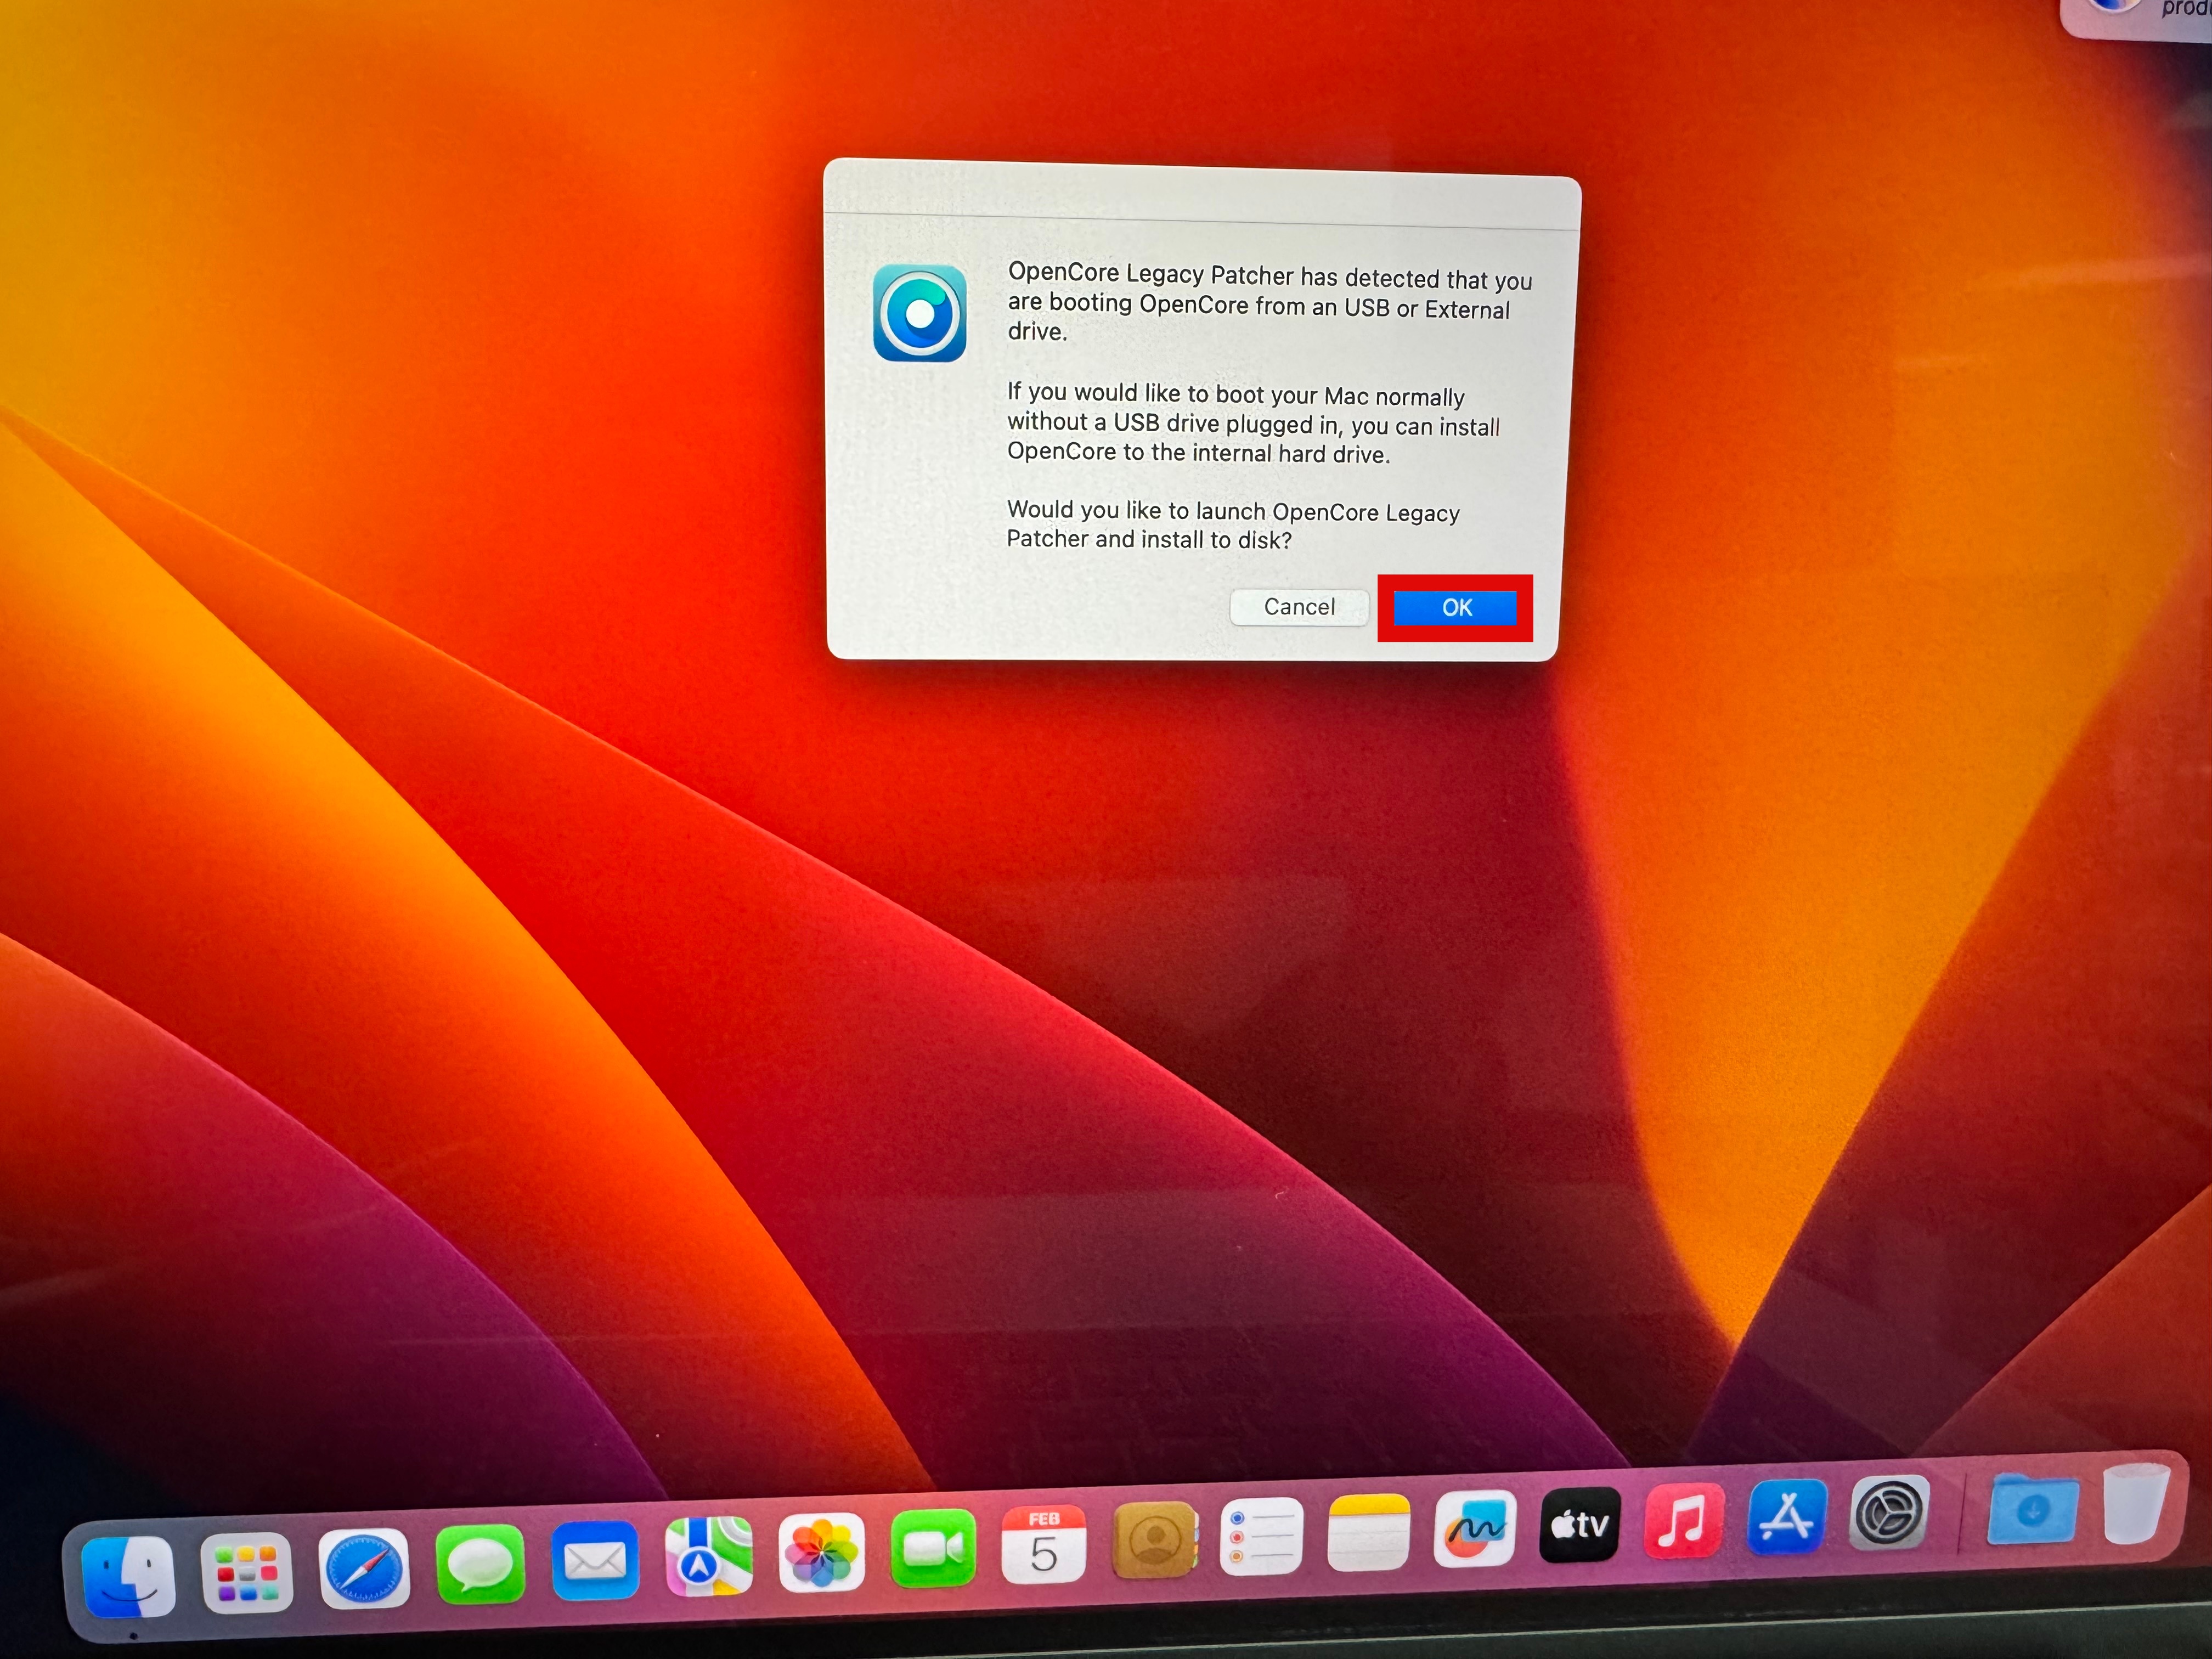Viewport: 2212px width, 1659px height.
Task: Open Notes app in the Dock
Action: (x=1368, y=1531)
